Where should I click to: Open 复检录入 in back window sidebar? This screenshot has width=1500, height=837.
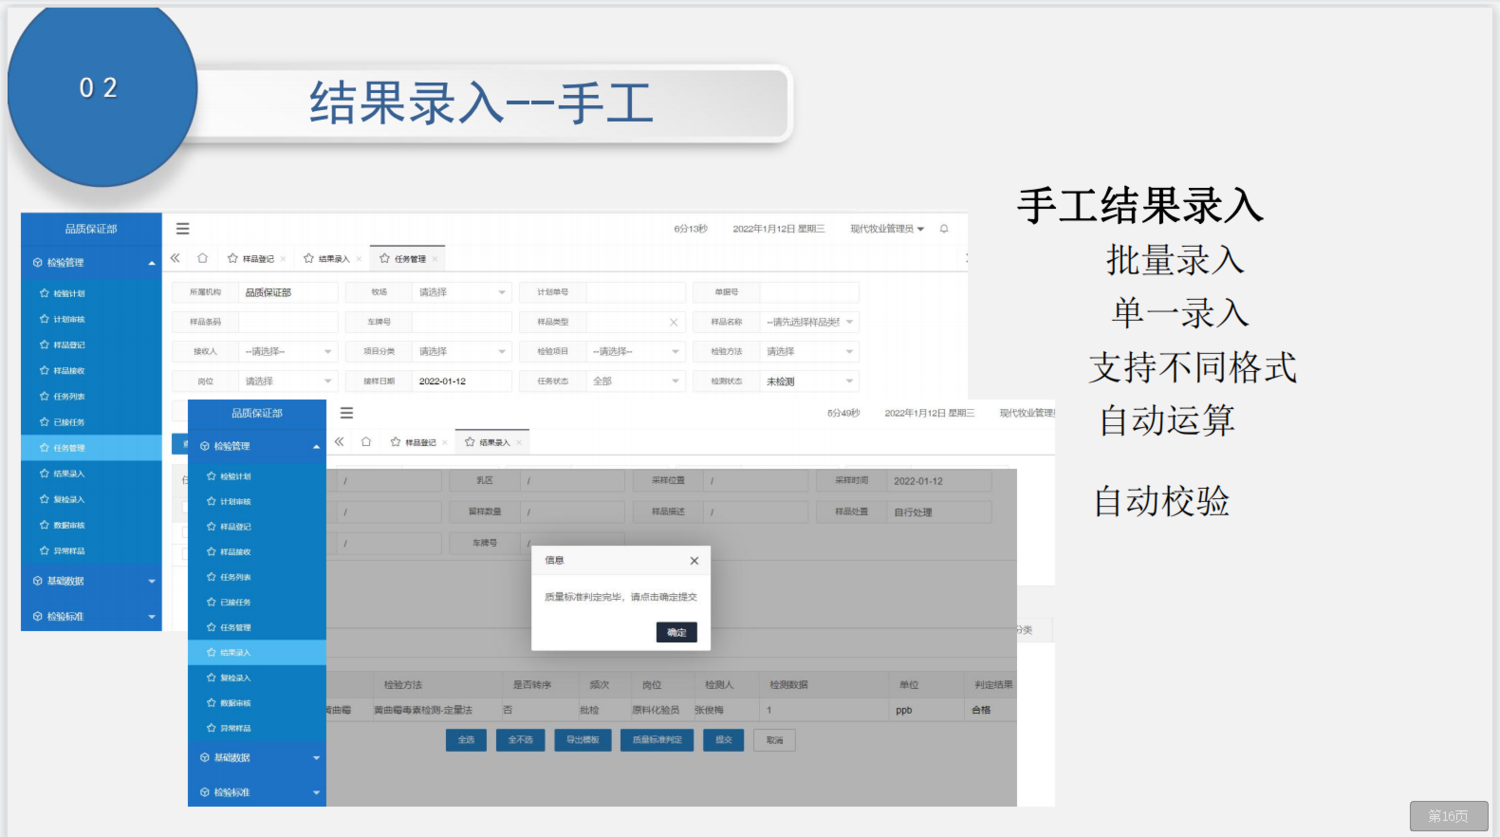91,499
